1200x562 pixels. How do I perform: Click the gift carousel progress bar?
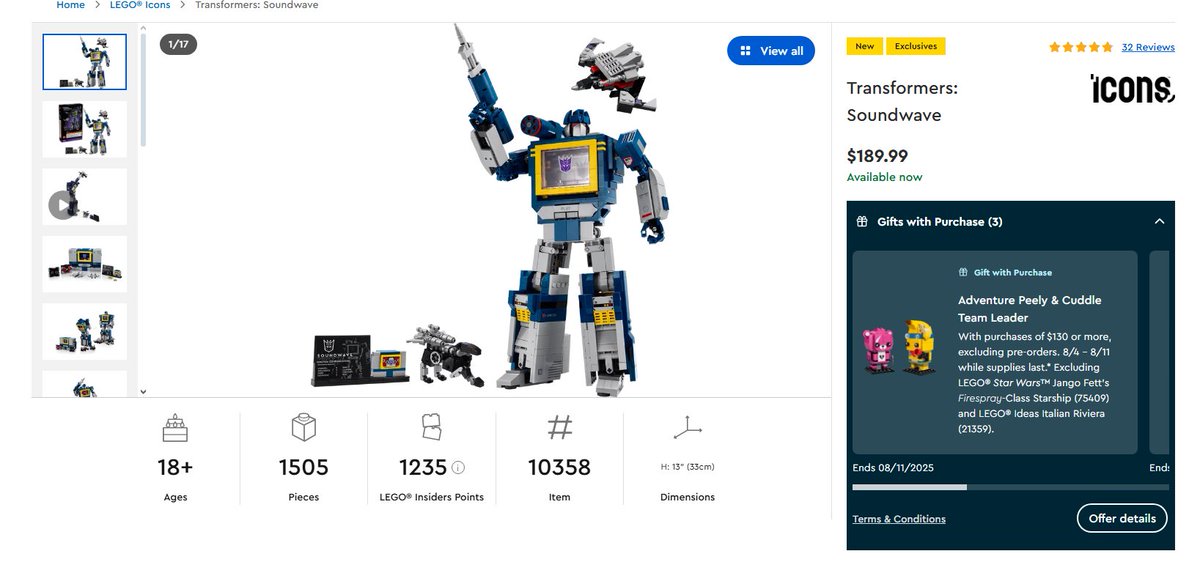[1010, 487]
